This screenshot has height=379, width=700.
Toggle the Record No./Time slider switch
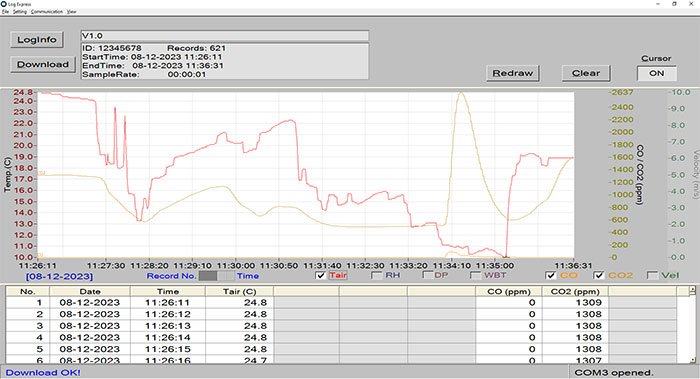click(217, 276)
